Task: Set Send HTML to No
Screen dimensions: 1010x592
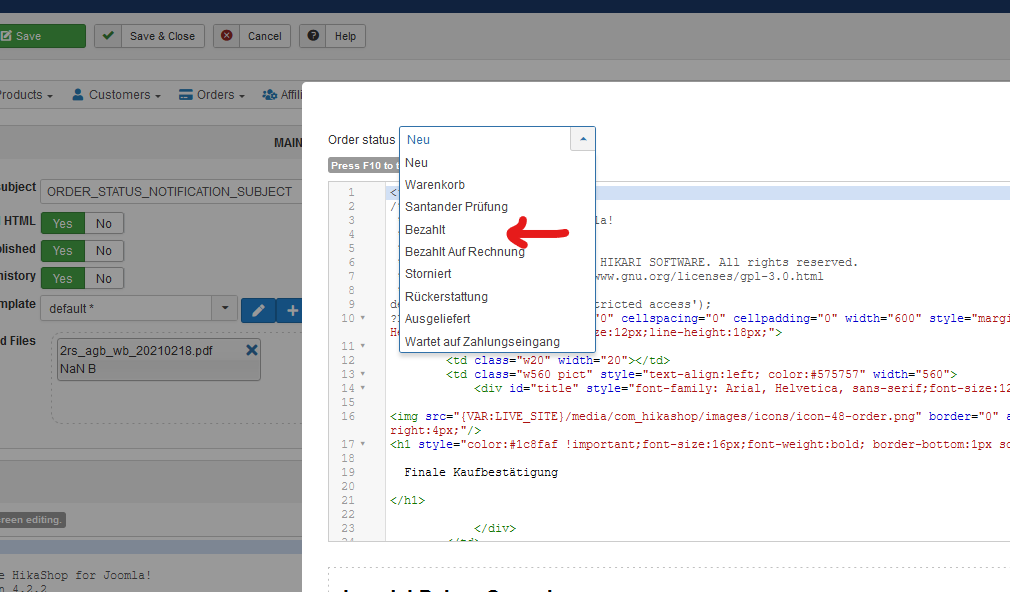Action: pos(104,223)
